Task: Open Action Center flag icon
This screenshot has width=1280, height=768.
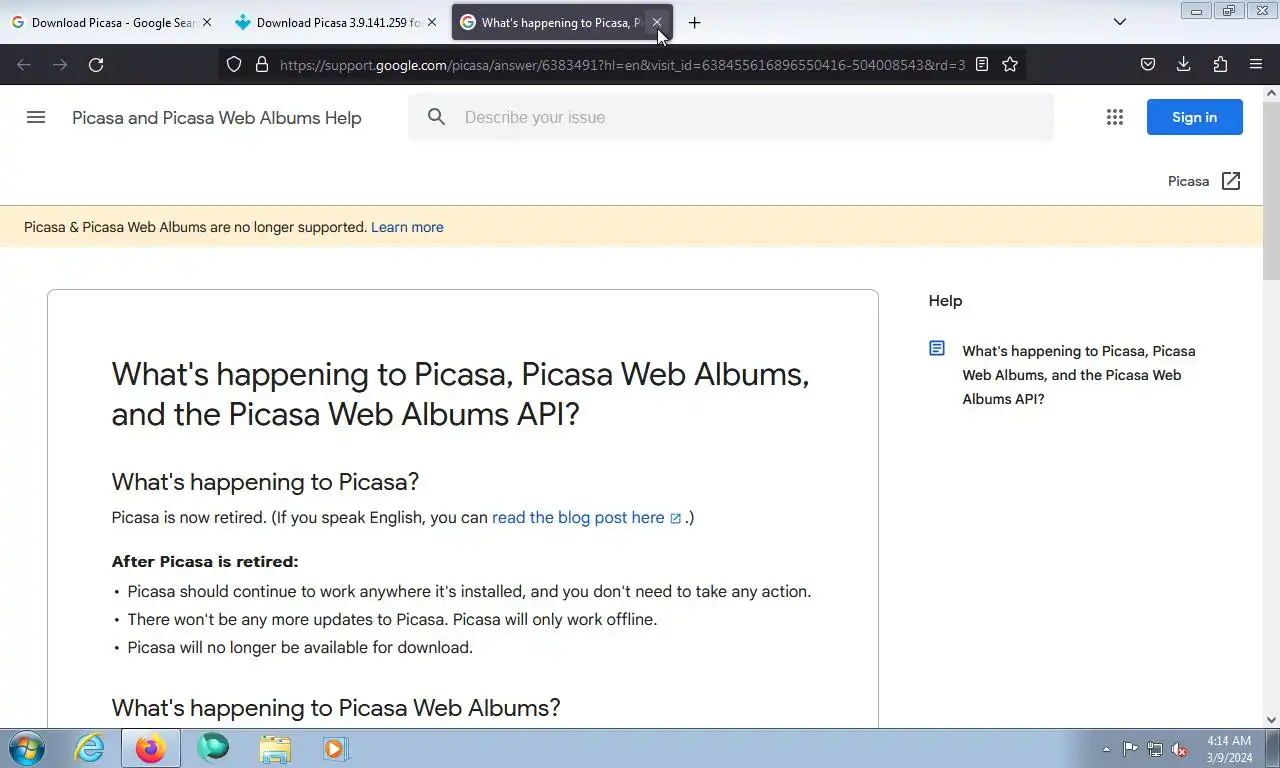Action: pyautogui.click(x=1130, y=749)
